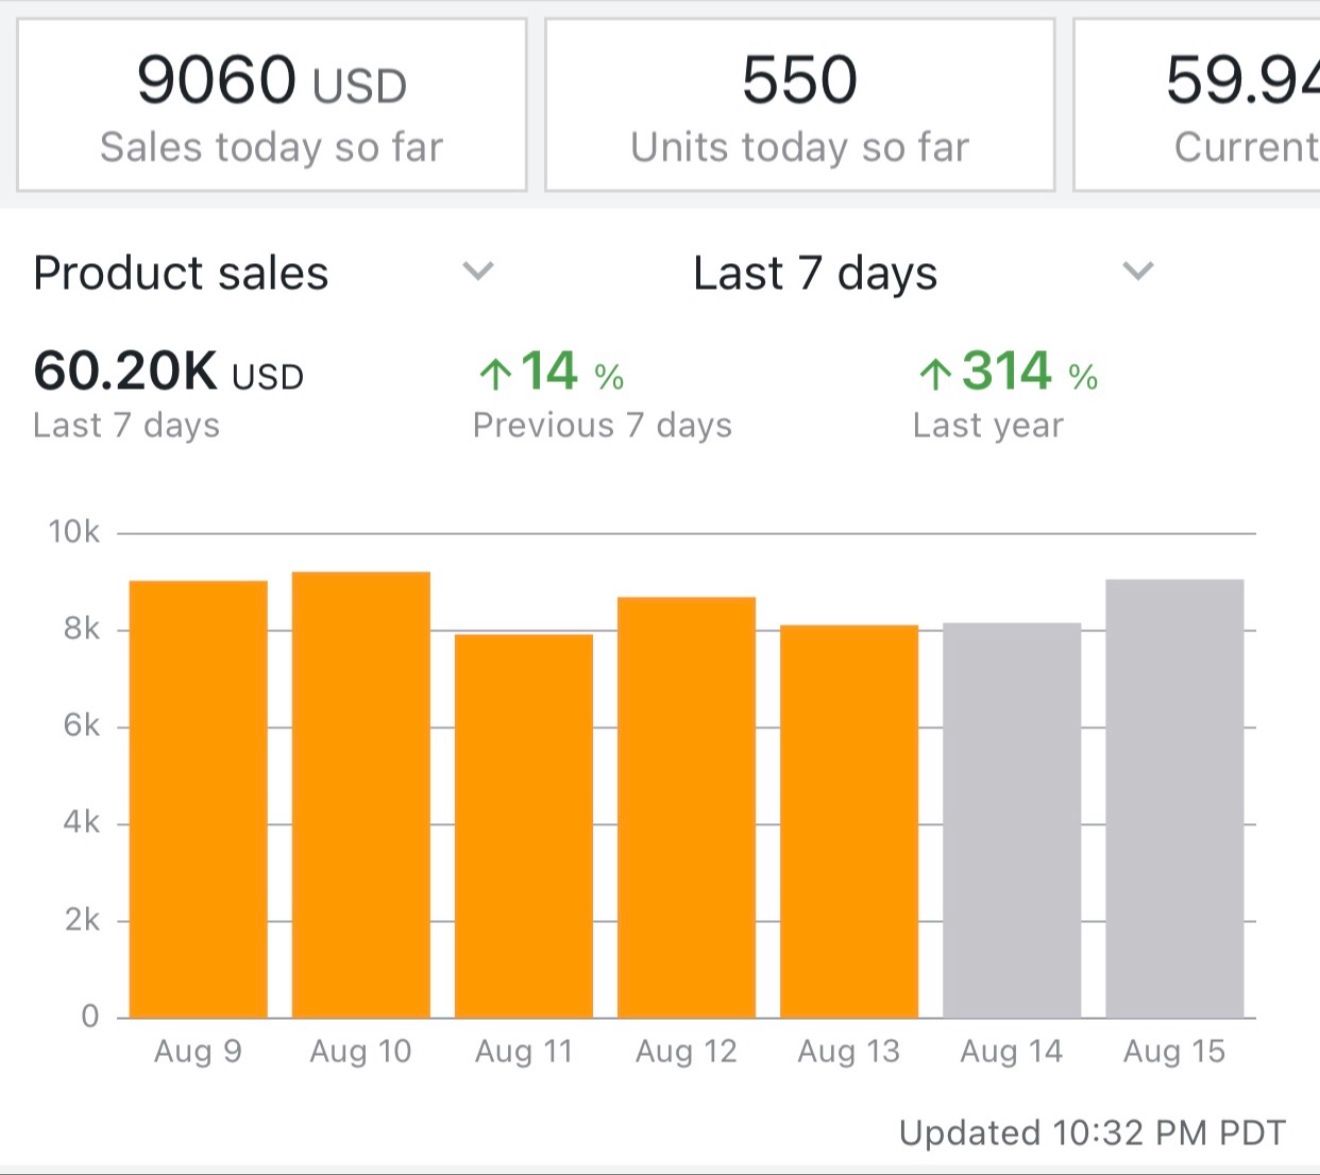Select the Aug 9 sales bar
Screen dimensions: 1320x1175
(x=198, y=800)
